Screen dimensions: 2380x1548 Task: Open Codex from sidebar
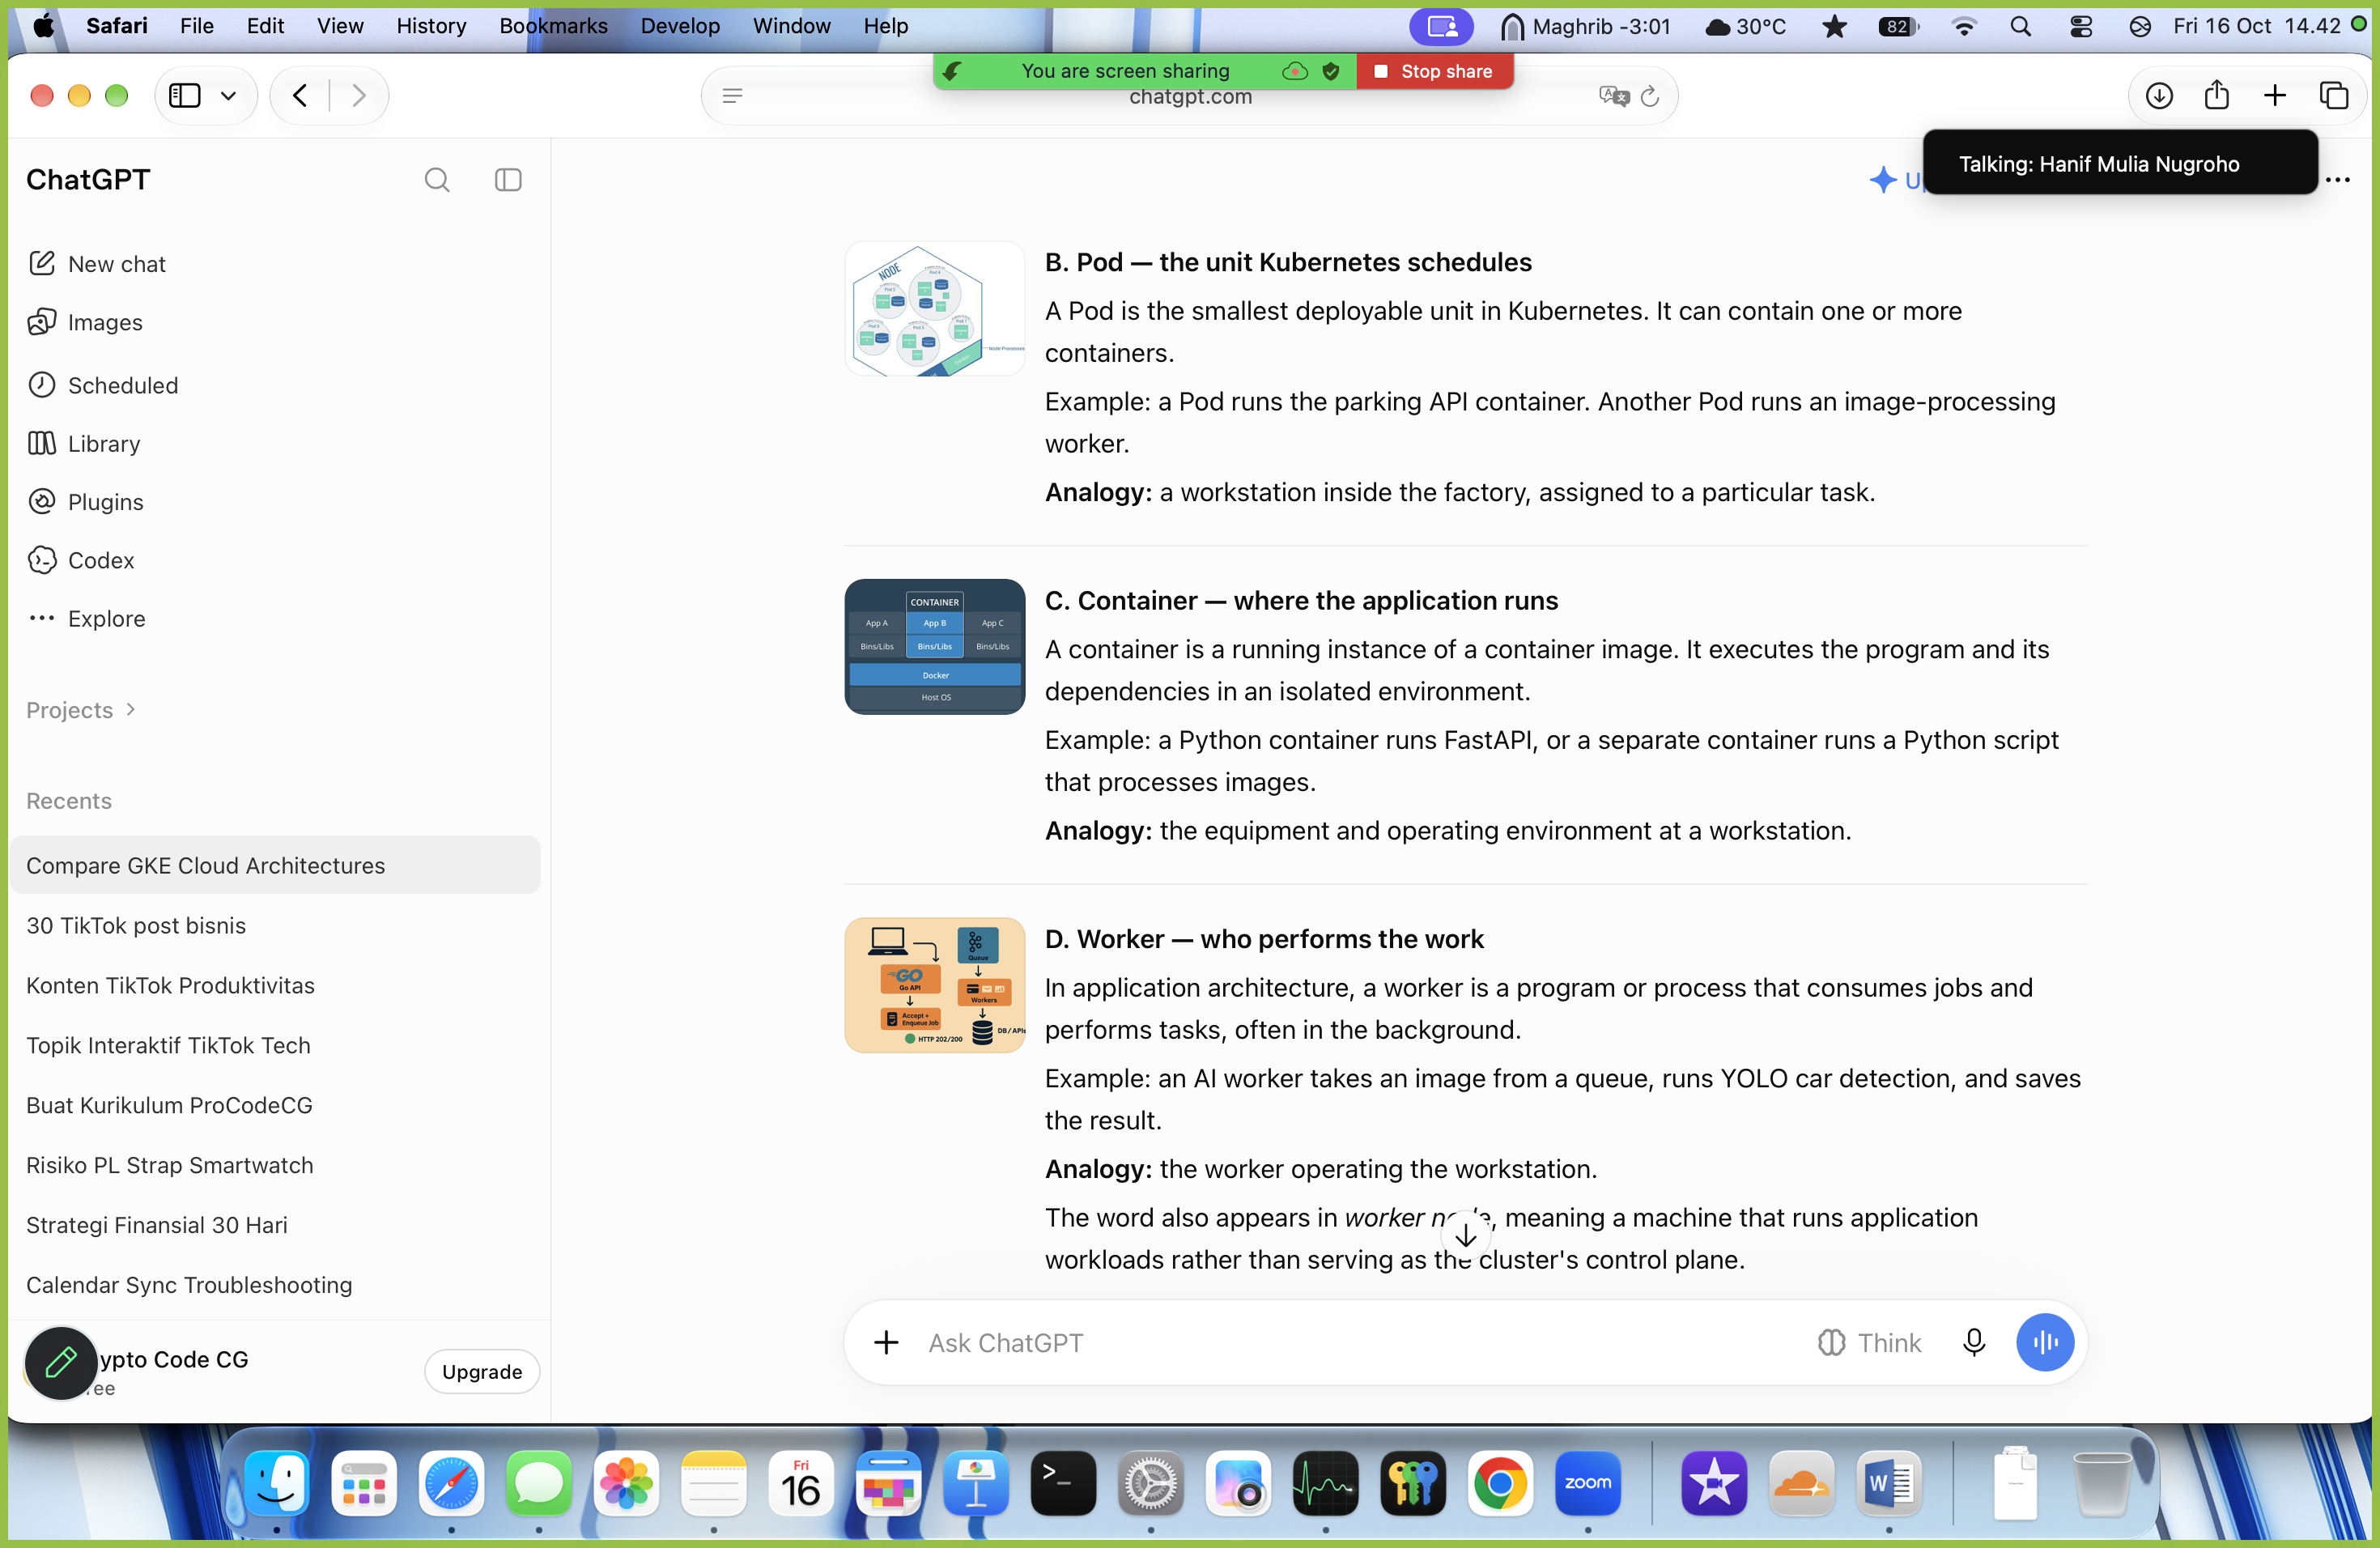coord(82,560)
